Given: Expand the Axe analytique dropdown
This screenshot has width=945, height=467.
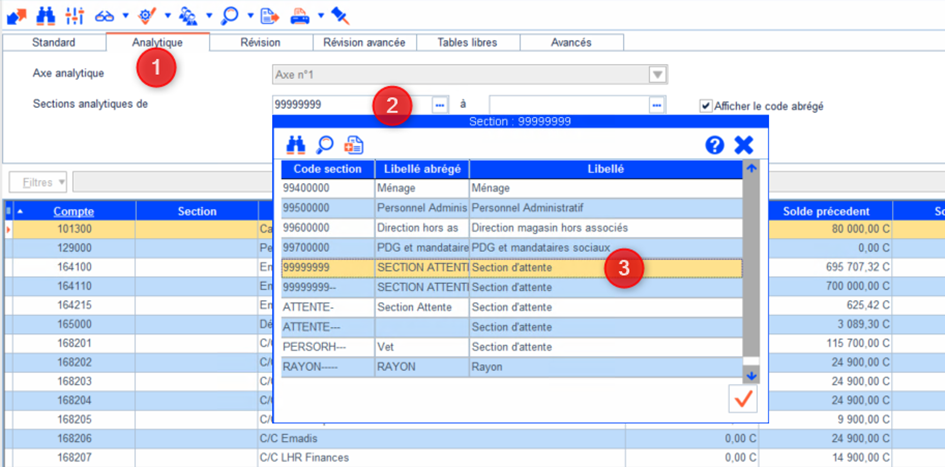Looking at the screenshot, I should pos(657,74).
